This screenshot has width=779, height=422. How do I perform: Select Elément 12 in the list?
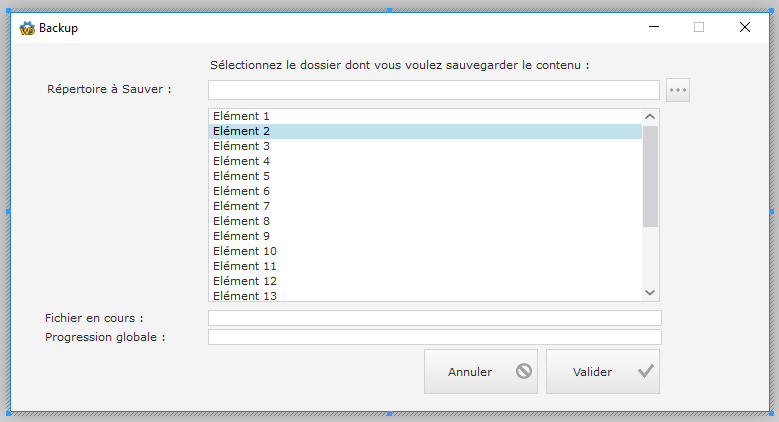245,281
